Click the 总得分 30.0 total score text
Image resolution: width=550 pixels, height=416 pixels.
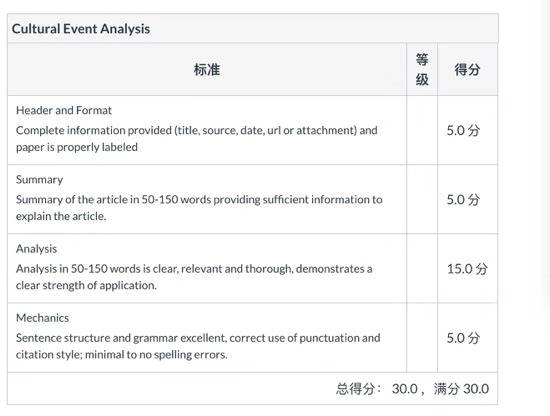(377, 389)
